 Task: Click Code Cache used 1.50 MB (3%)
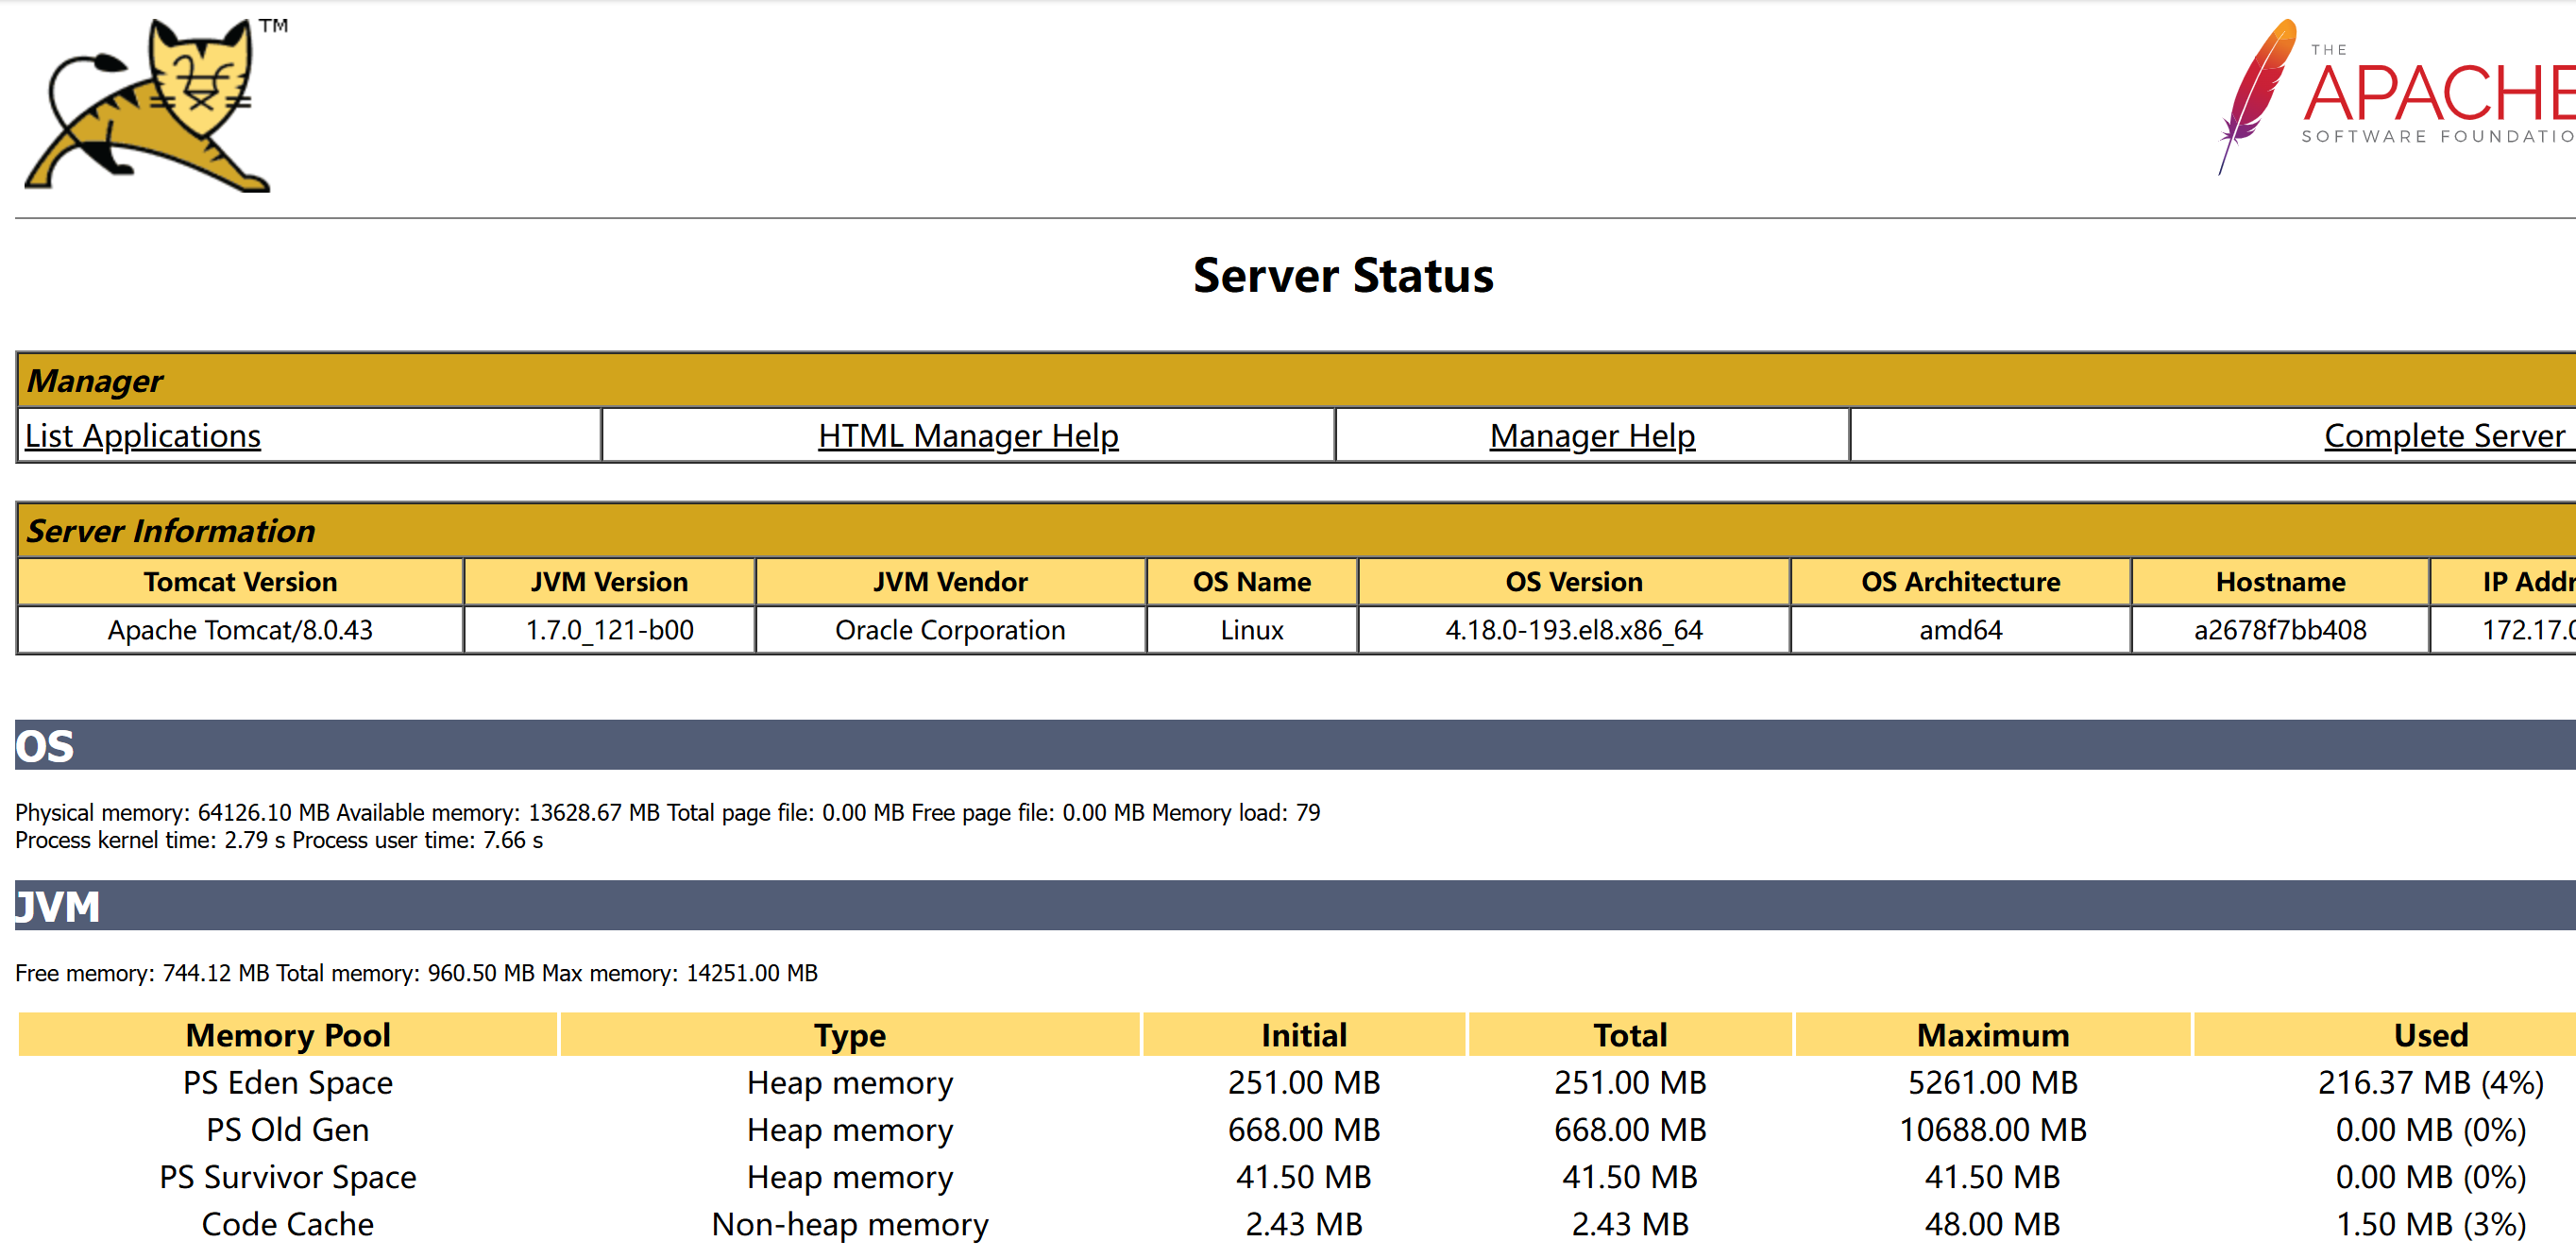(x=2431, y=1224)
